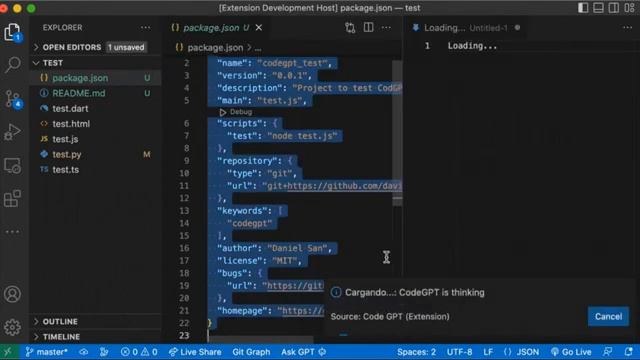Screen dimensions: 640x360
Task: Change file encoding UTF-8
Action: tap(459, 352)
